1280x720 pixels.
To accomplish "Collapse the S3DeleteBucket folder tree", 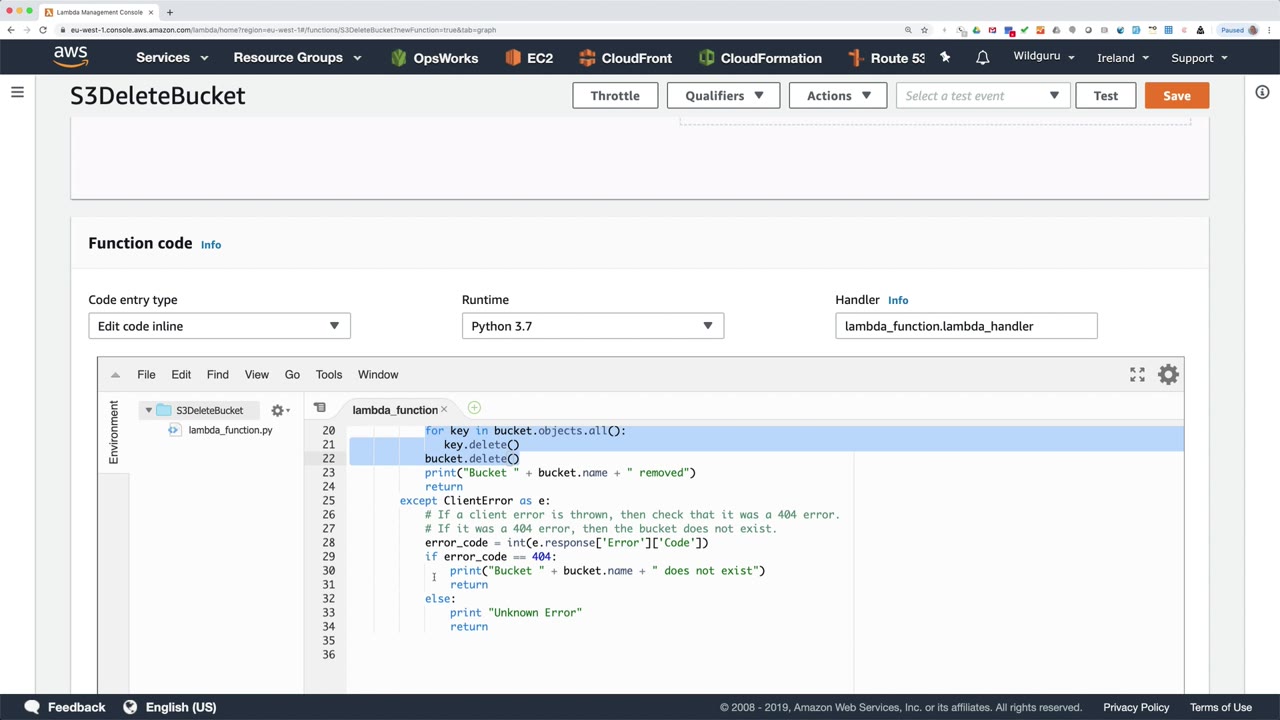I will click(x=148, y=410).
